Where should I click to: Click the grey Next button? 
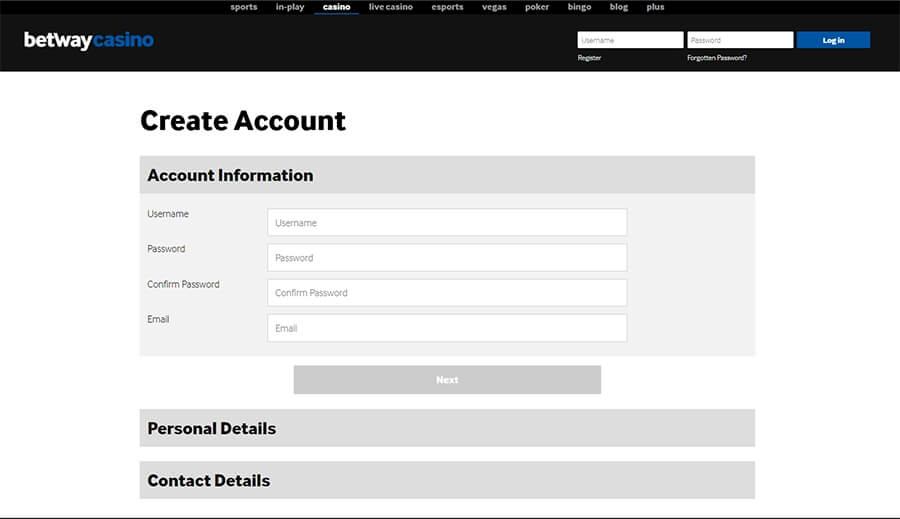click(447, 379)
